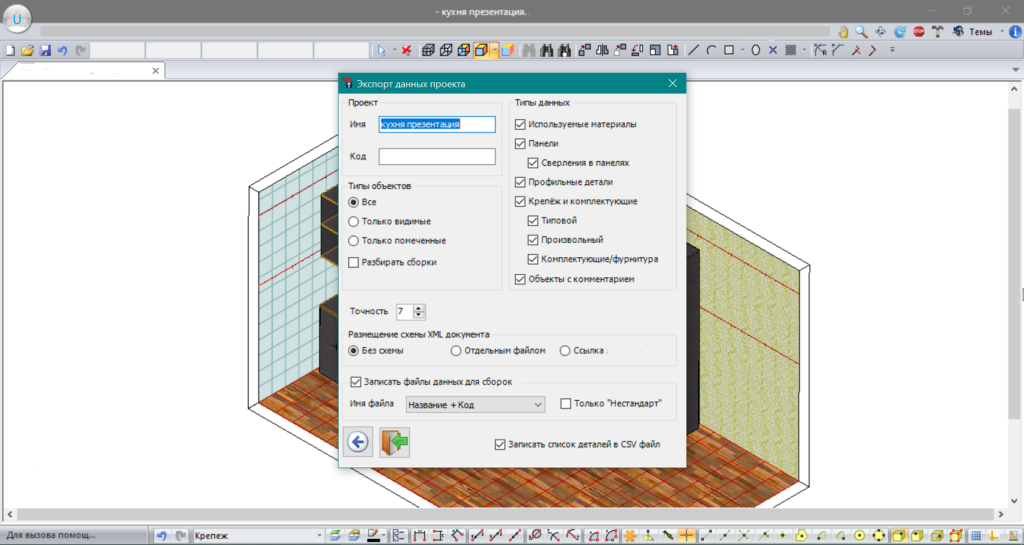Enable 'Разбирать сборки' checkbox
The image size is (1024, 545).
353,262
